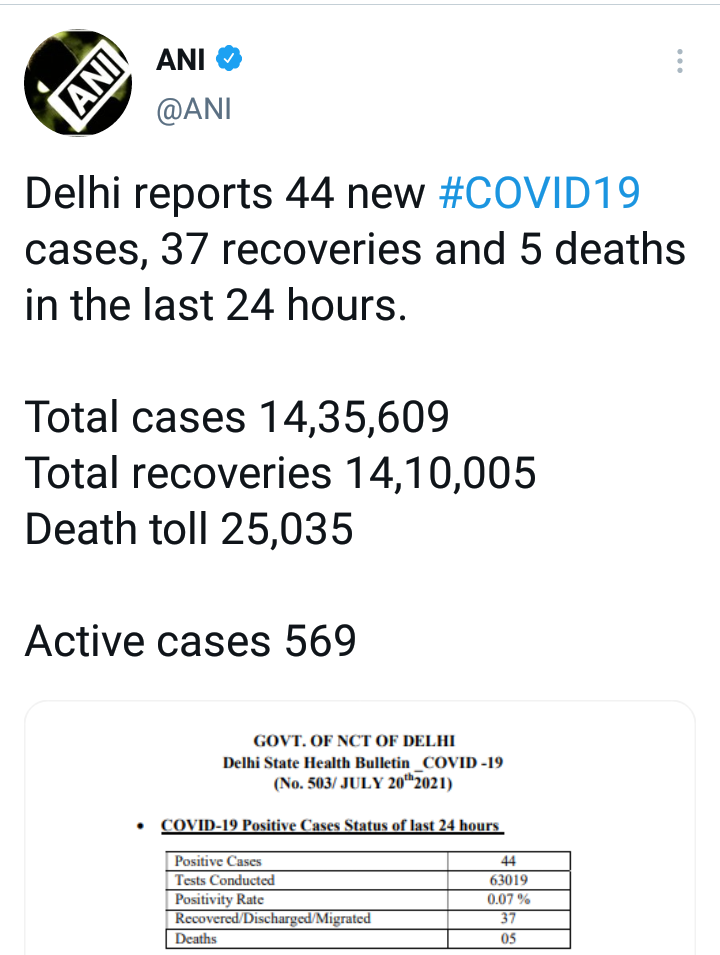This screenshot has height=955, width=720.
Task: Click the ANI display name
Action: tap(180, 61)
